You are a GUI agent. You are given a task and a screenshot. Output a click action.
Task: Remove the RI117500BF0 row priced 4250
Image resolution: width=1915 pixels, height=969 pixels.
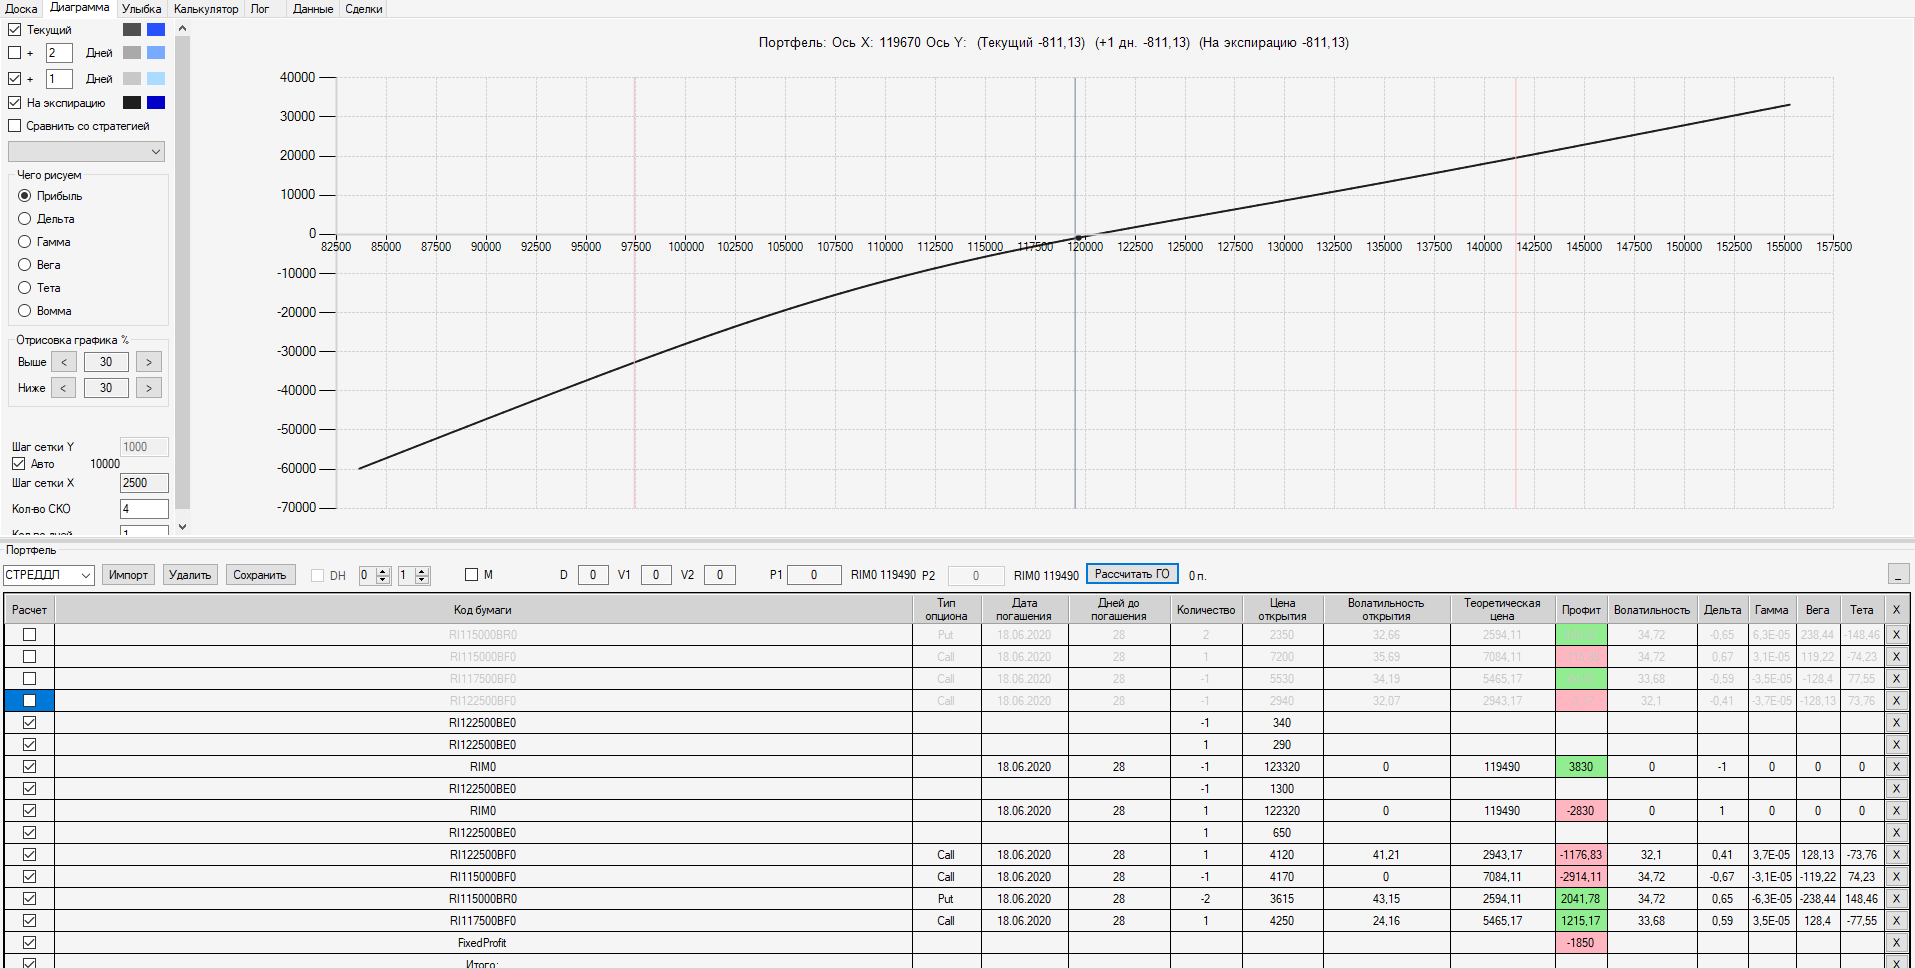pos(1896,921)
